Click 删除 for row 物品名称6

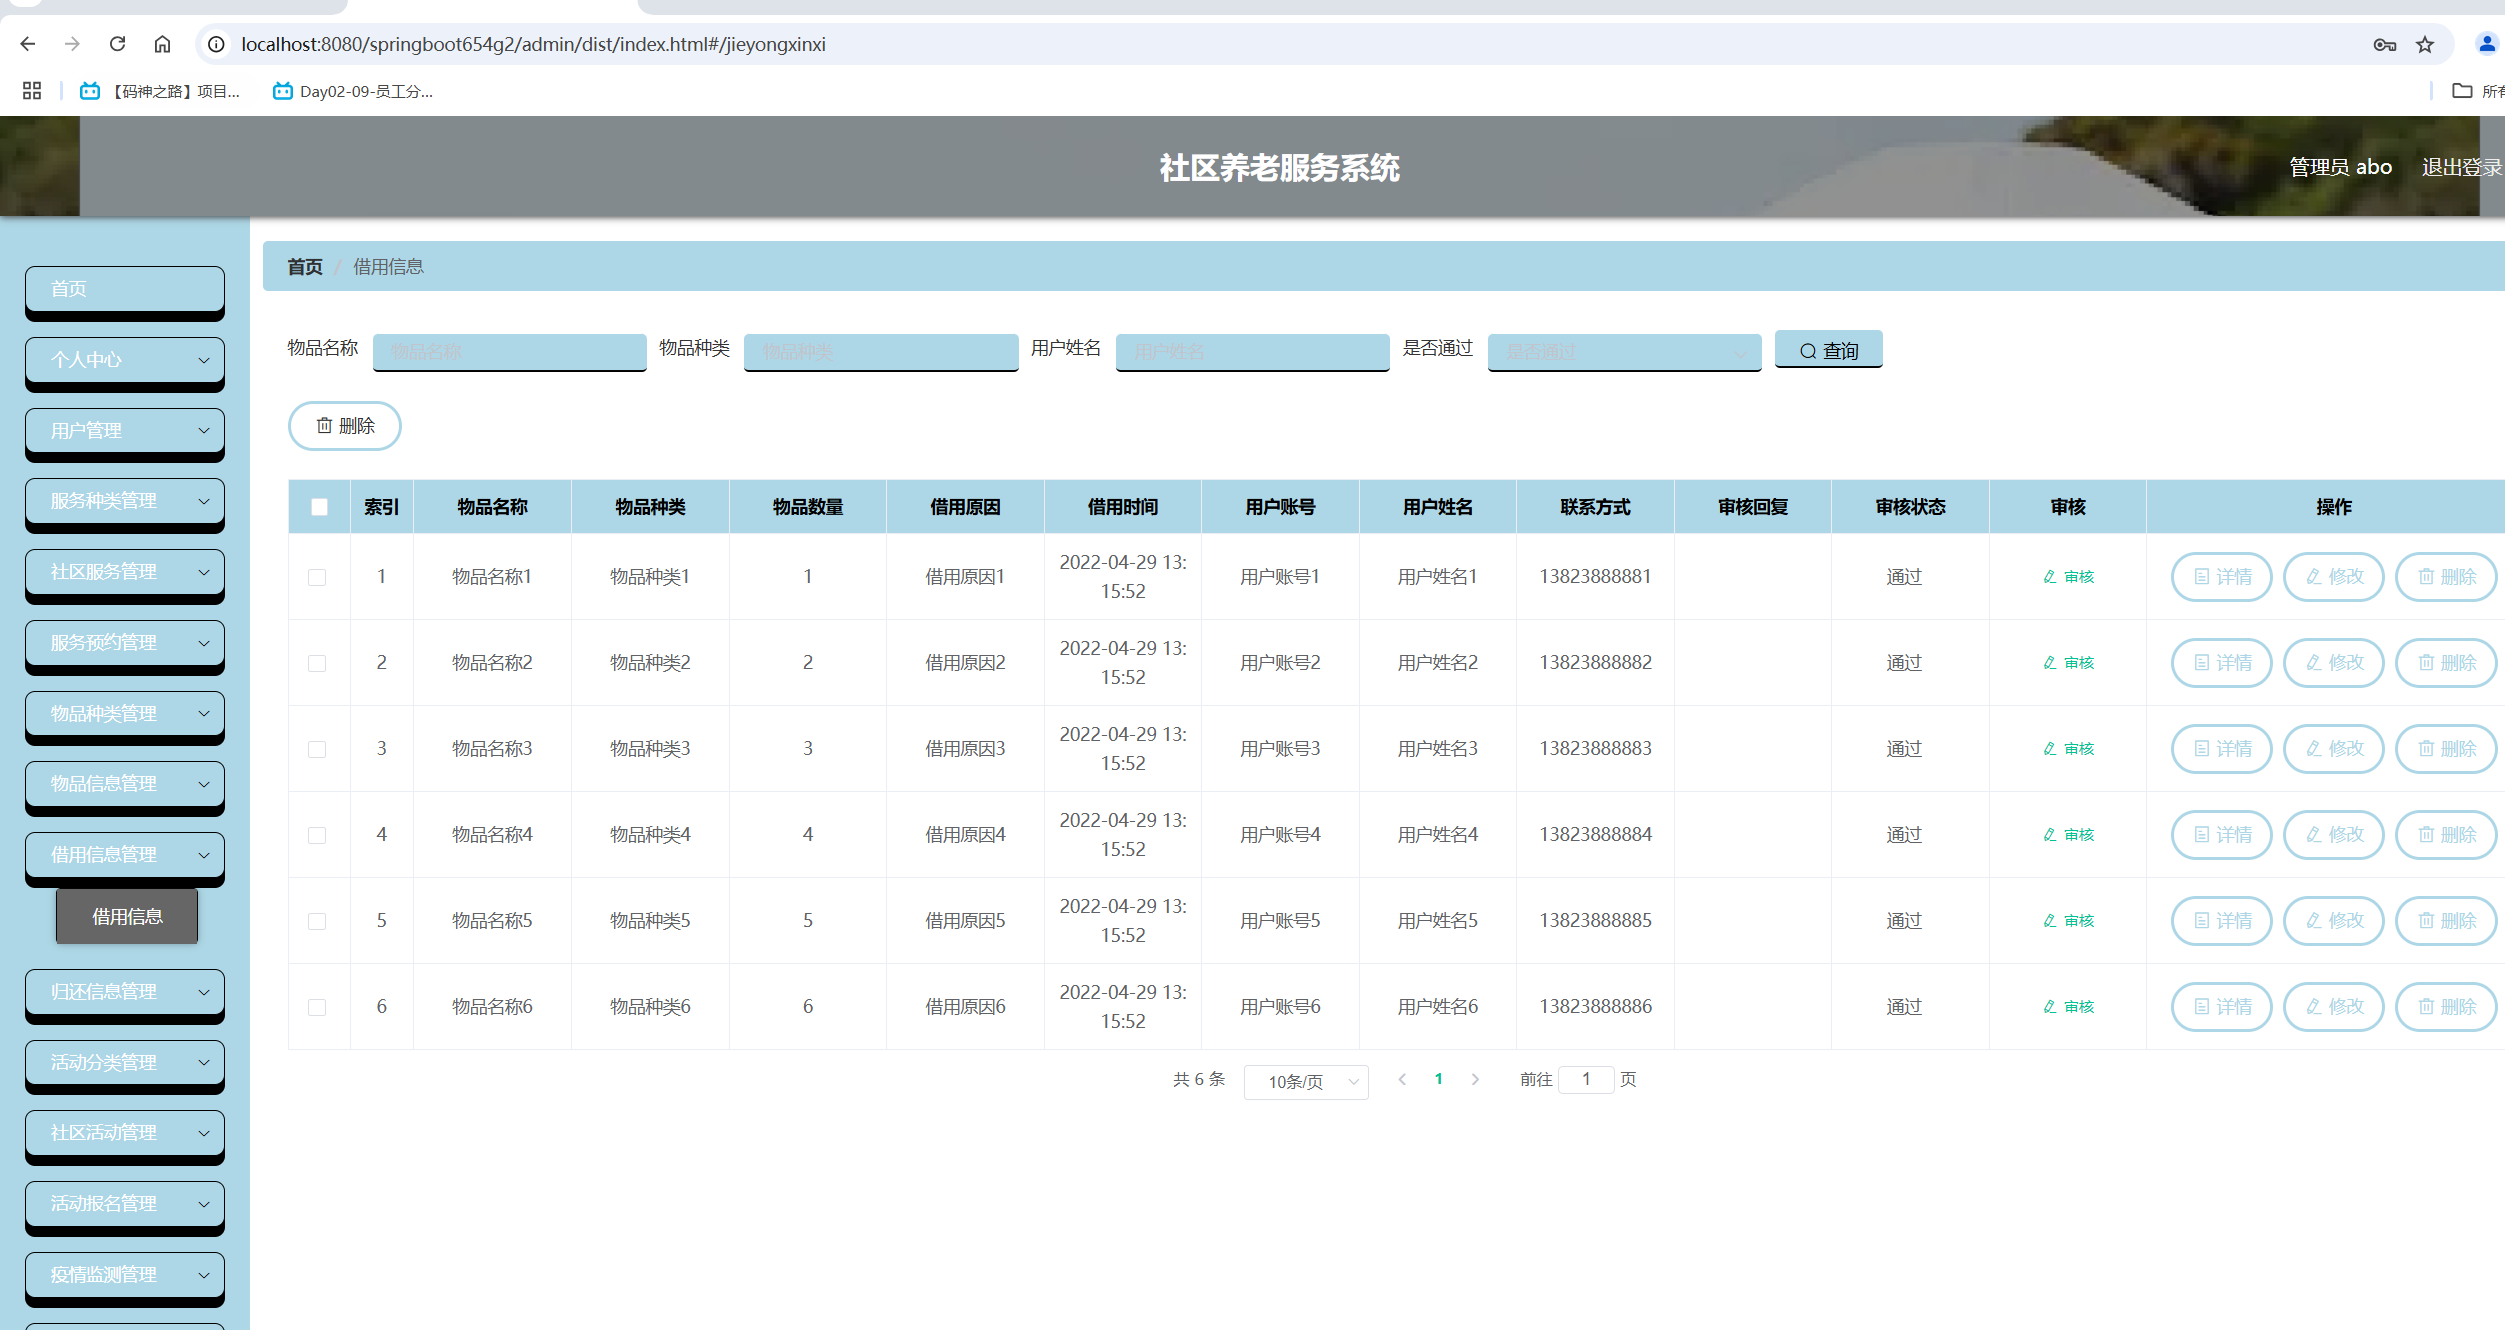point(2446,1007)
